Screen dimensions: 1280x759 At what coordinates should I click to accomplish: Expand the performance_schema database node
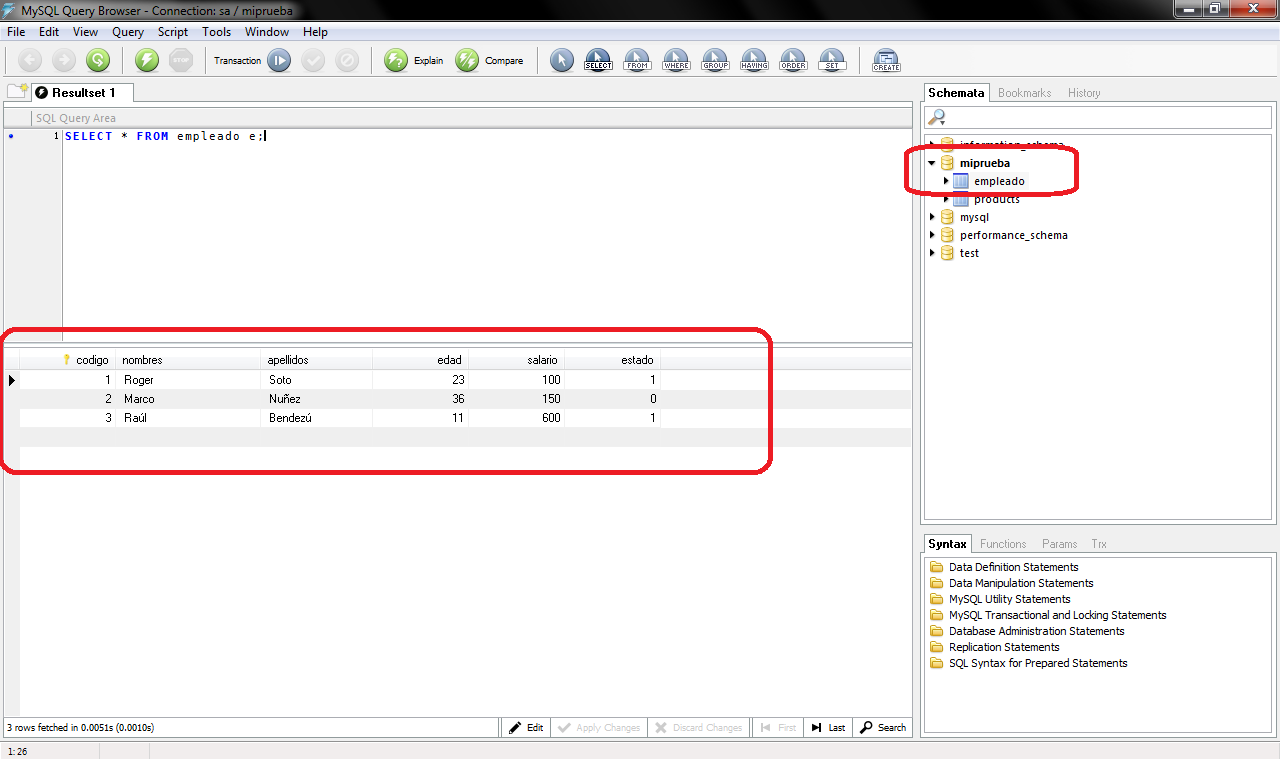pos(933,235)
